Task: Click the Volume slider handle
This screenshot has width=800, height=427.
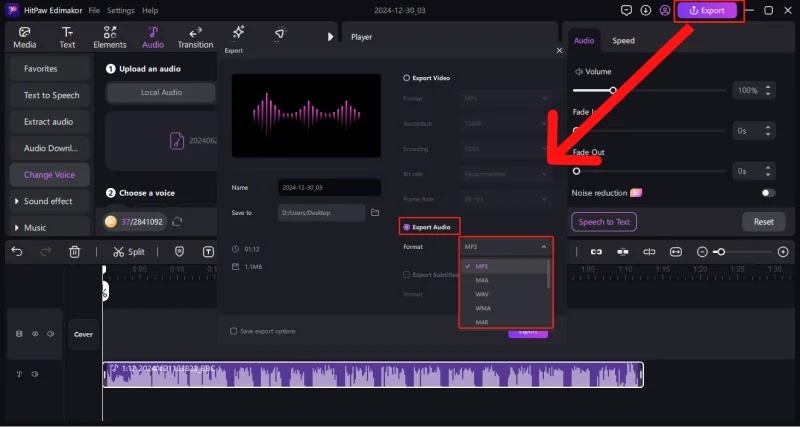Action: click(612, 90)
